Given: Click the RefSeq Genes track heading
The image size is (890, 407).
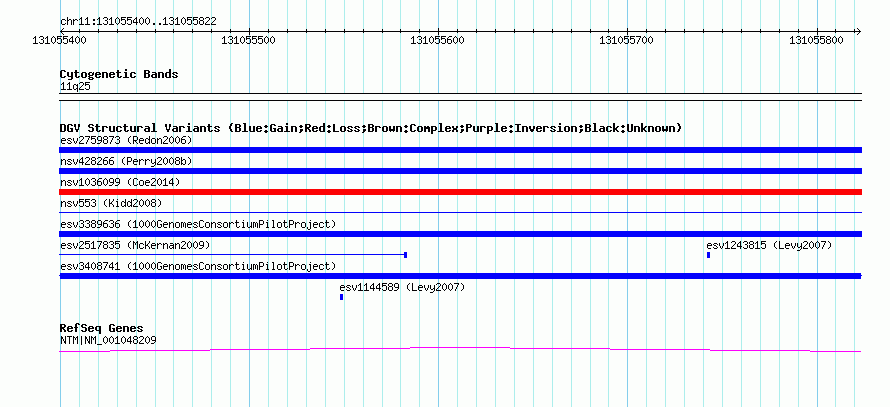Looking at the screenshot, I should pyautogui.click(x=102, y=328).
